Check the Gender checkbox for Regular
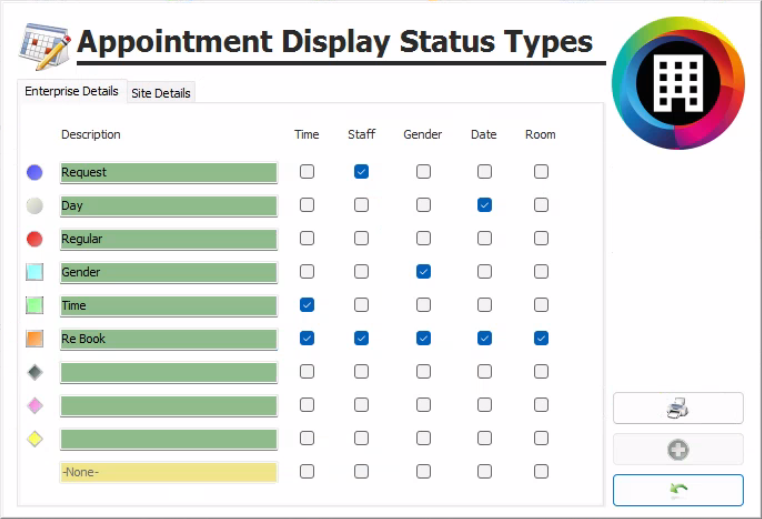This screenshot has width=762, height=519. (423, 238)
